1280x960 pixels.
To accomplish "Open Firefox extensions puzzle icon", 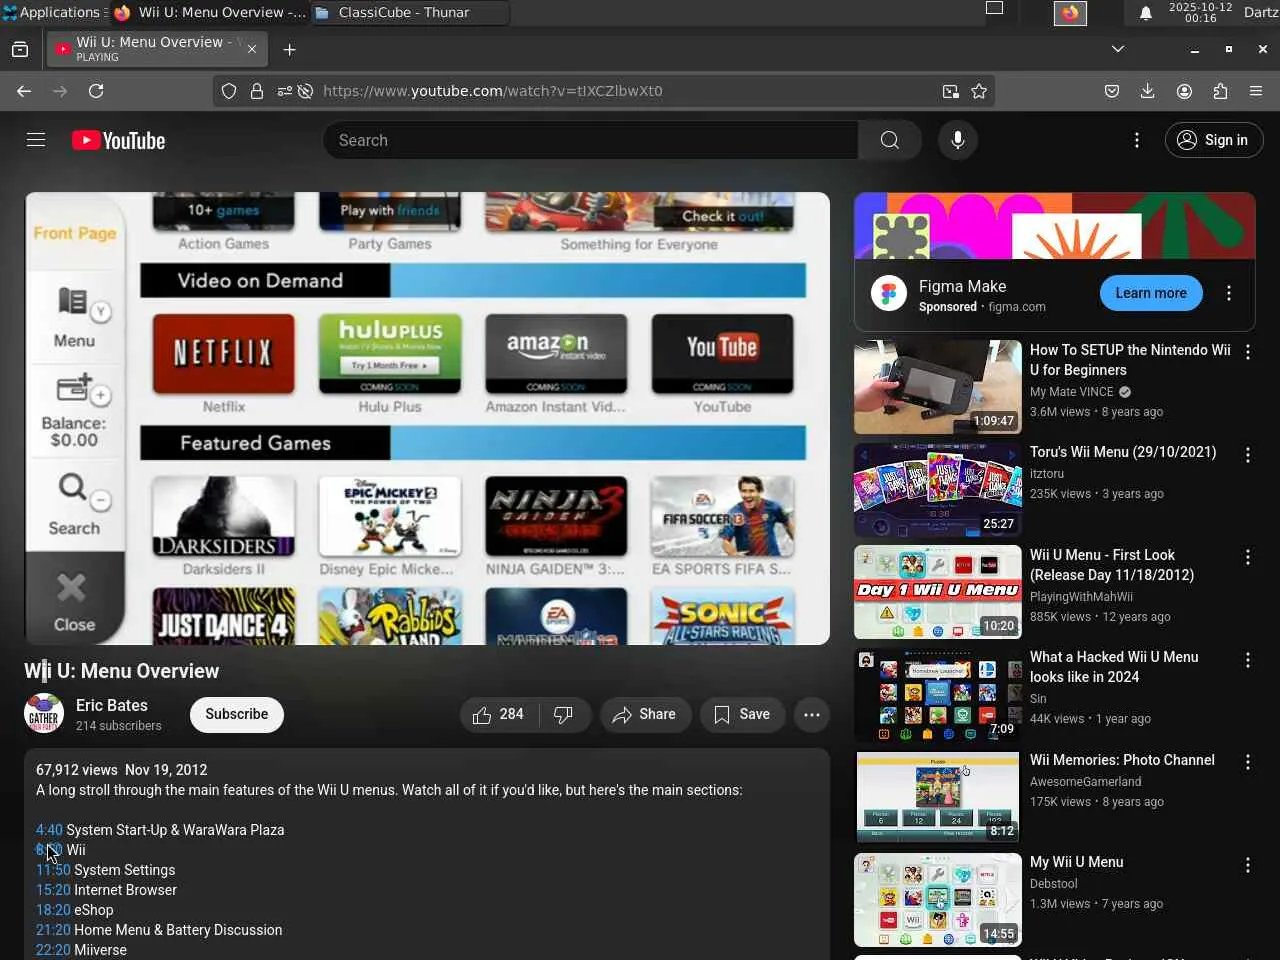I will (x=1220, y=91).
